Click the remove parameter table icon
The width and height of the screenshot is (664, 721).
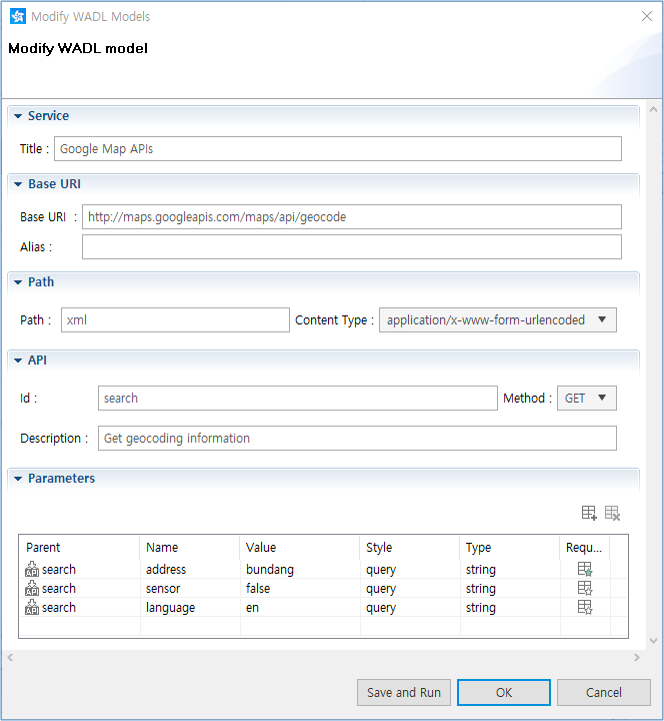(612, 513)
